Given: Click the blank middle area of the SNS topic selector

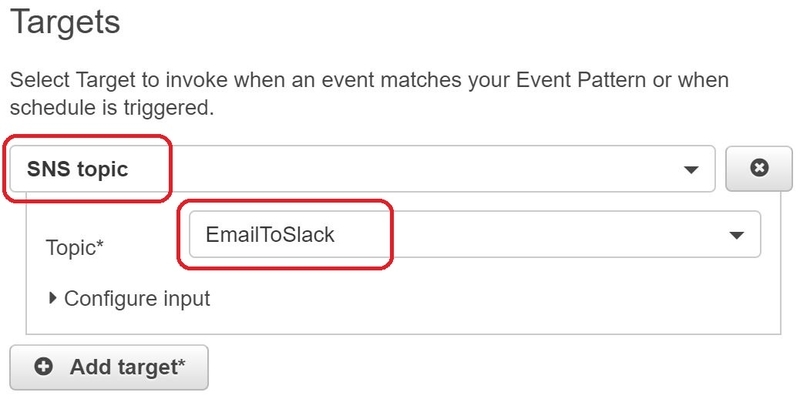Looking at the screenshot, I should [x=408, y=169].
